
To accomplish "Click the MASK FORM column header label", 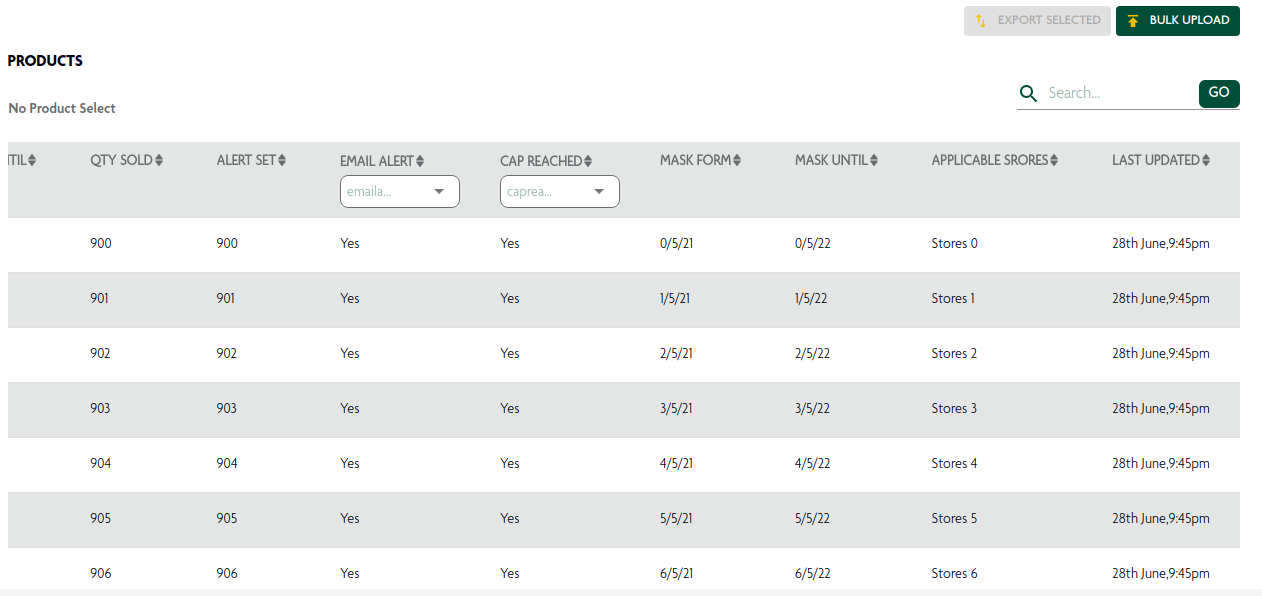I will (x=696, y=160).
